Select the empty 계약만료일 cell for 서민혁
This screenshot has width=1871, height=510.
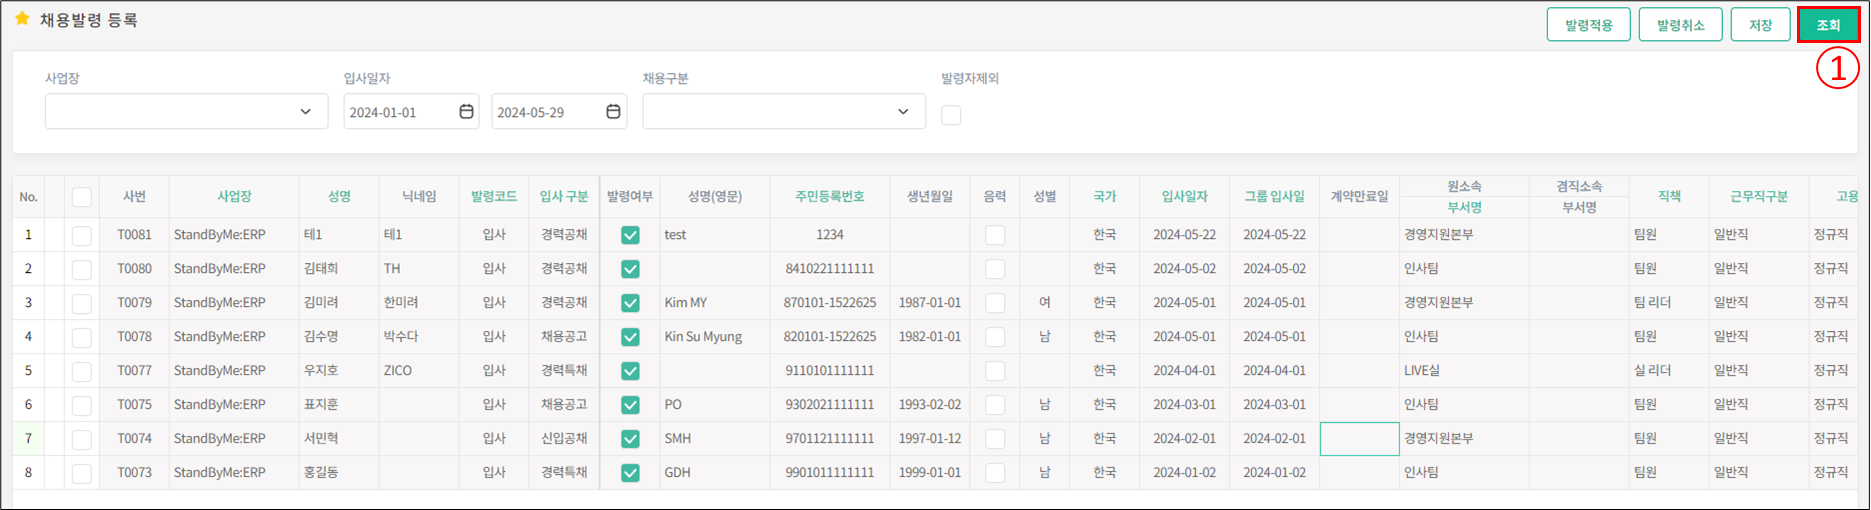pos(1359,439)
